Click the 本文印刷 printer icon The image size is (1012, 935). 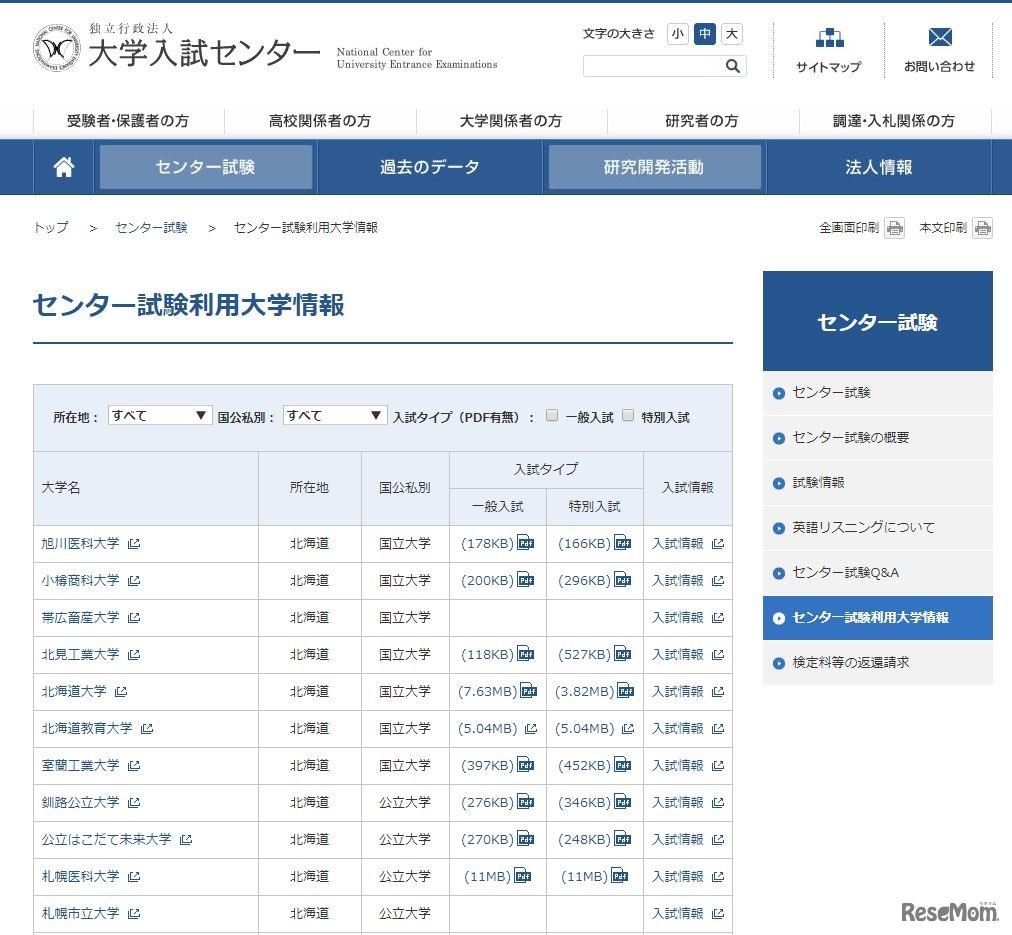pyautogui.click(x=984, y=228)
